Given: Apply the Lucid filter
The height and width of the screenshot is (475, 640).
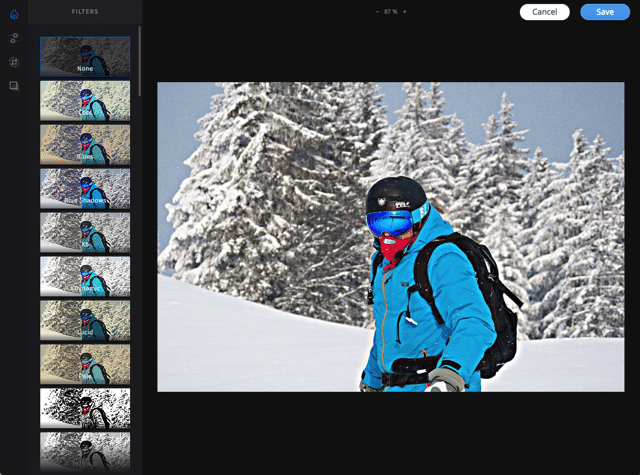Looking at the screenshot, I should pyautogui.click(x=85, y=320).
